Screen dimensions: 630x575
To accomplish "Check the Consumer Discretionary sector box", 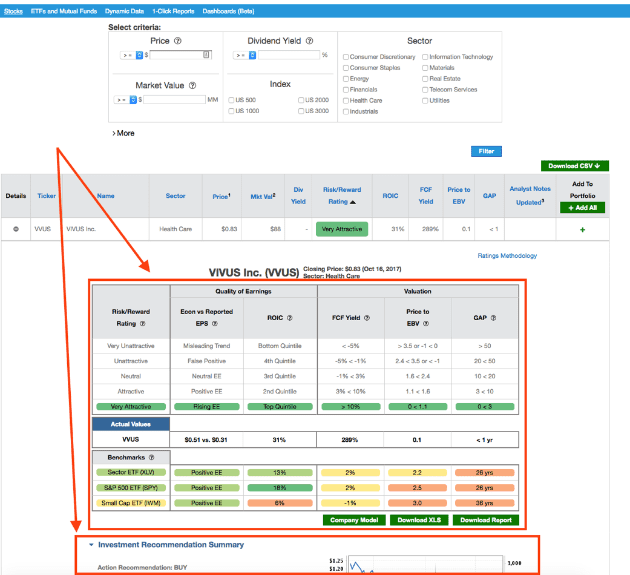I will [346, 57].
